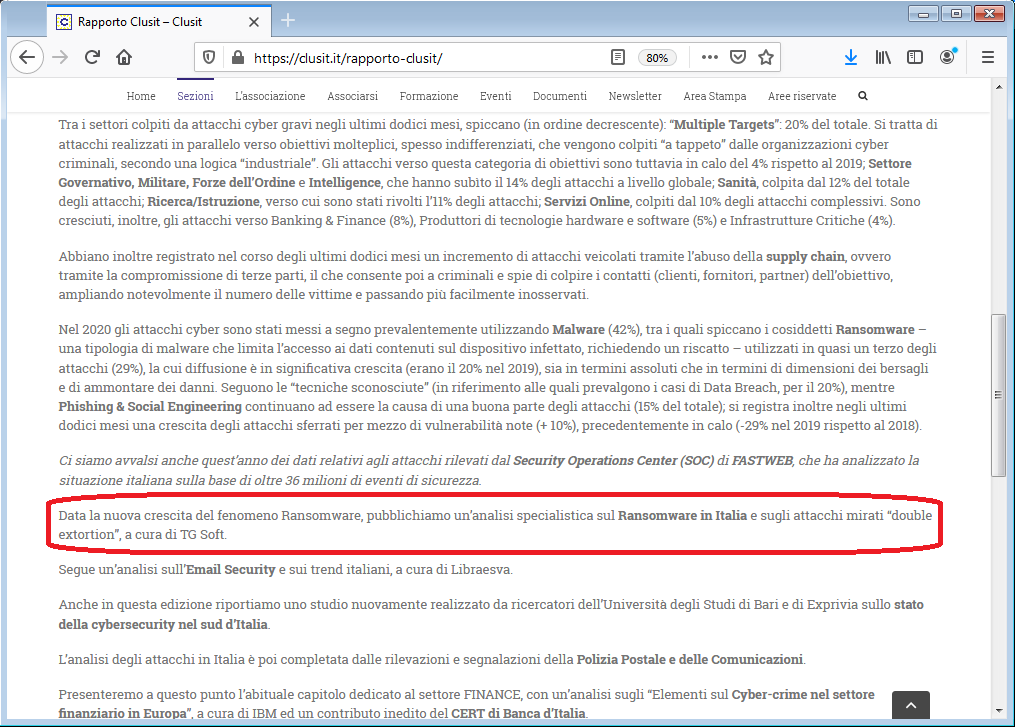Reset the 80% zoom level
This screenshot has height=727, width=1015.
(x=657, y=58)
